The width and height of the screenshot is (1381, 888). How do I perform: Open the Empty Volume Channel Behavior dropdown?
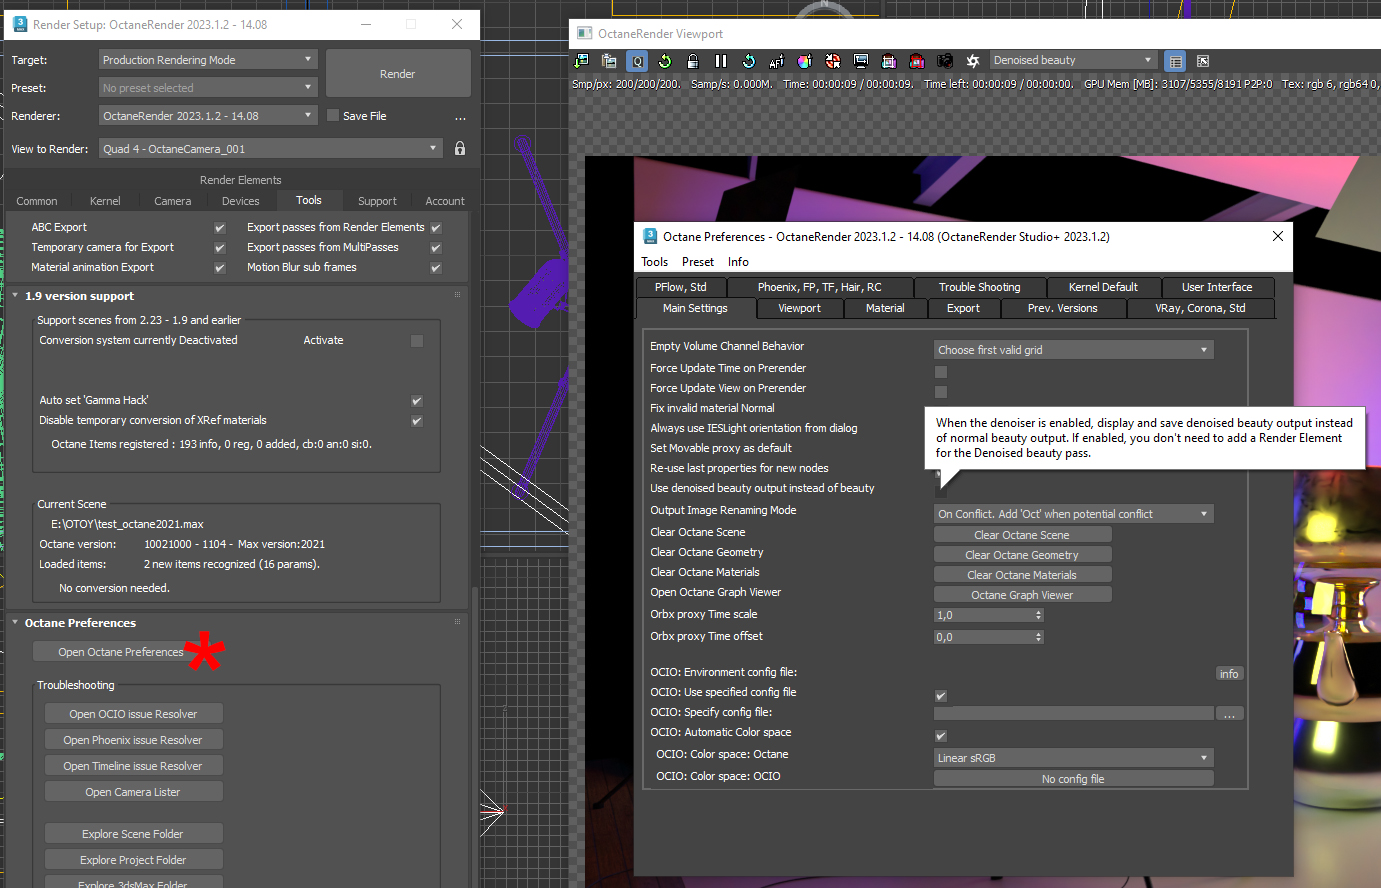1073,350
